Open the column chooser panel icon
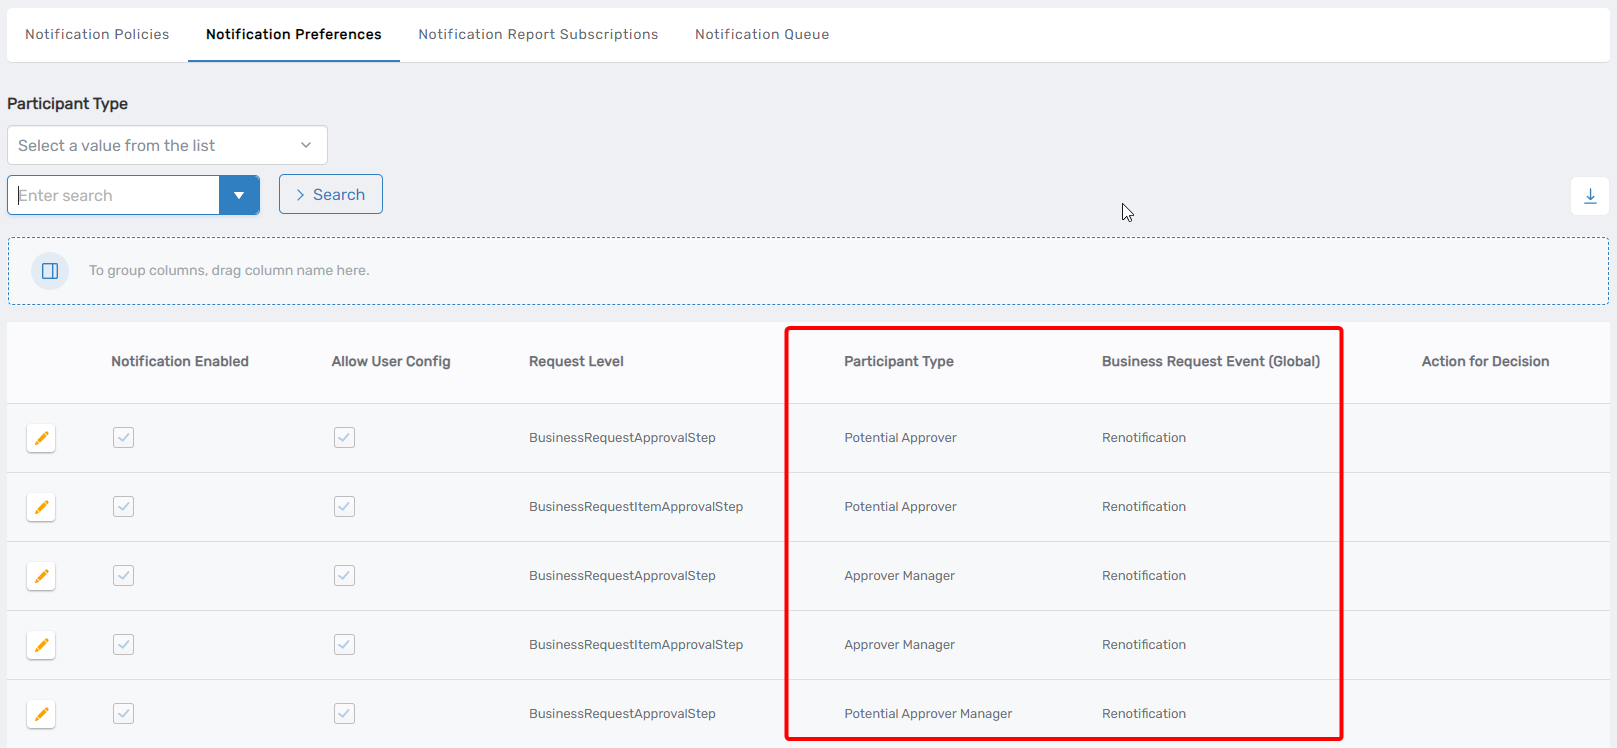Screen dimensions: 1617x748 click(50, 271)
